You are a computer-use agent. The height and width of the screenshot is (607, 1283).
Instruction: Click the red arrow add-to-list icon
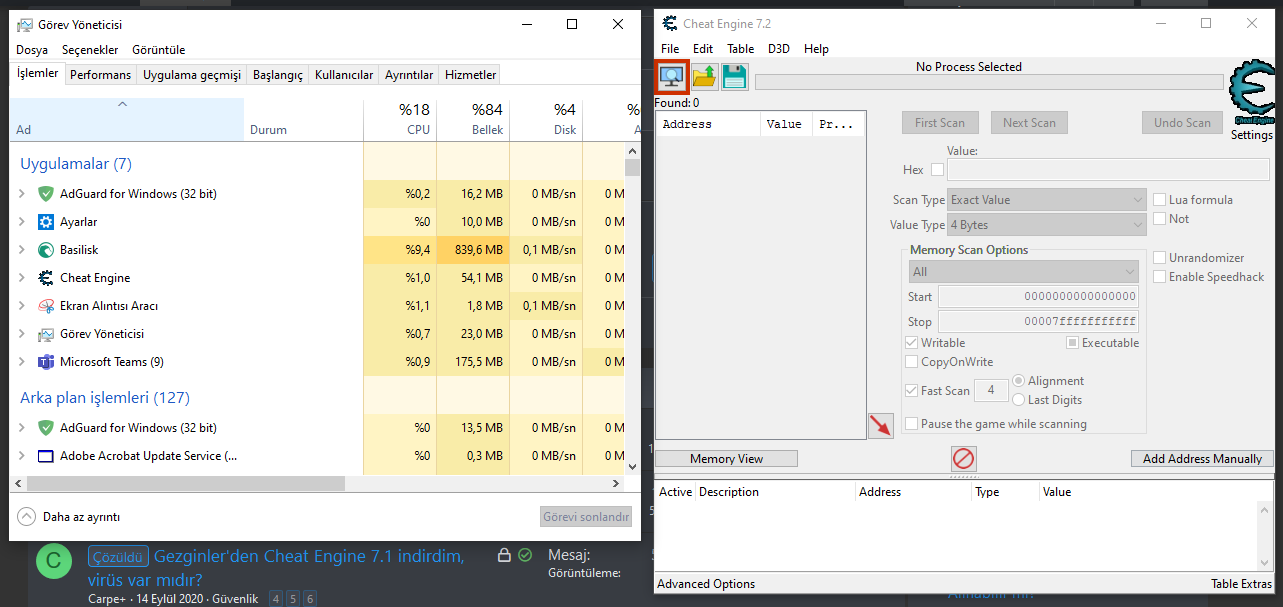point(880,426)
